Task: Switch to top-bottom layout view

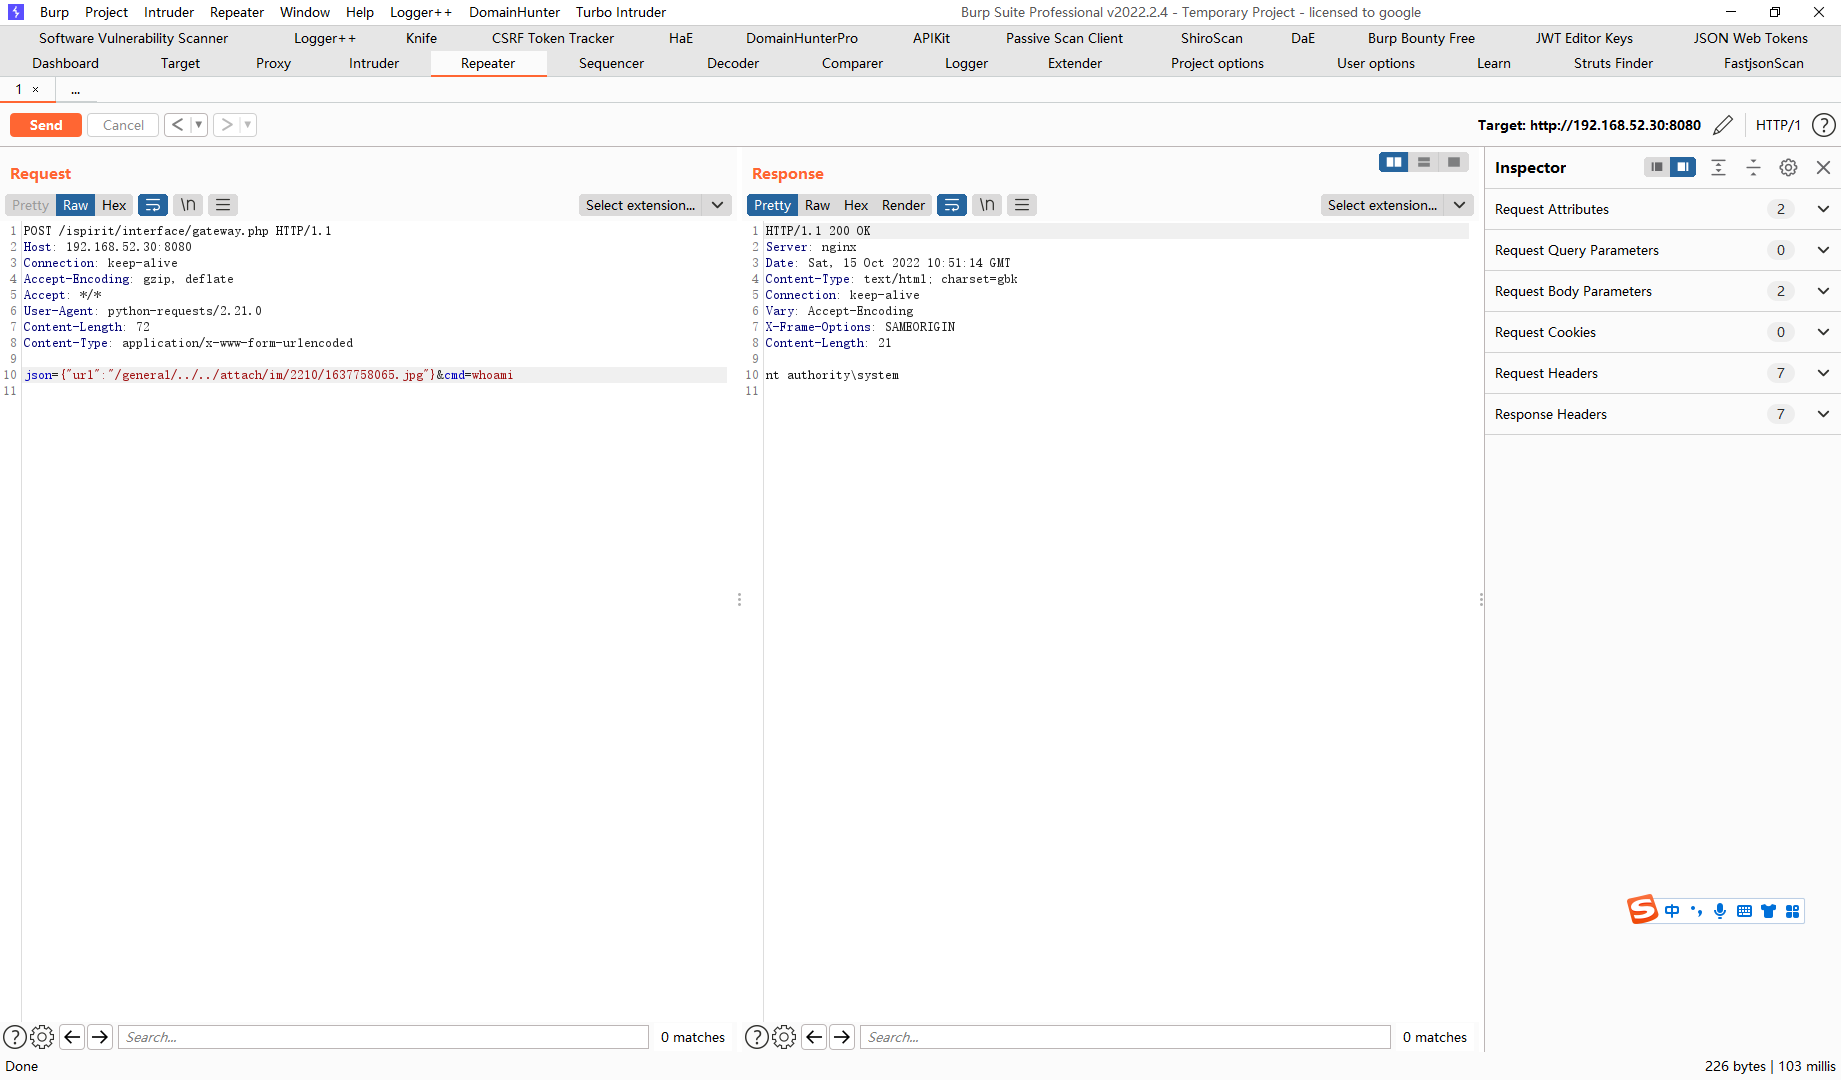Action: (x=1424, y=162)
